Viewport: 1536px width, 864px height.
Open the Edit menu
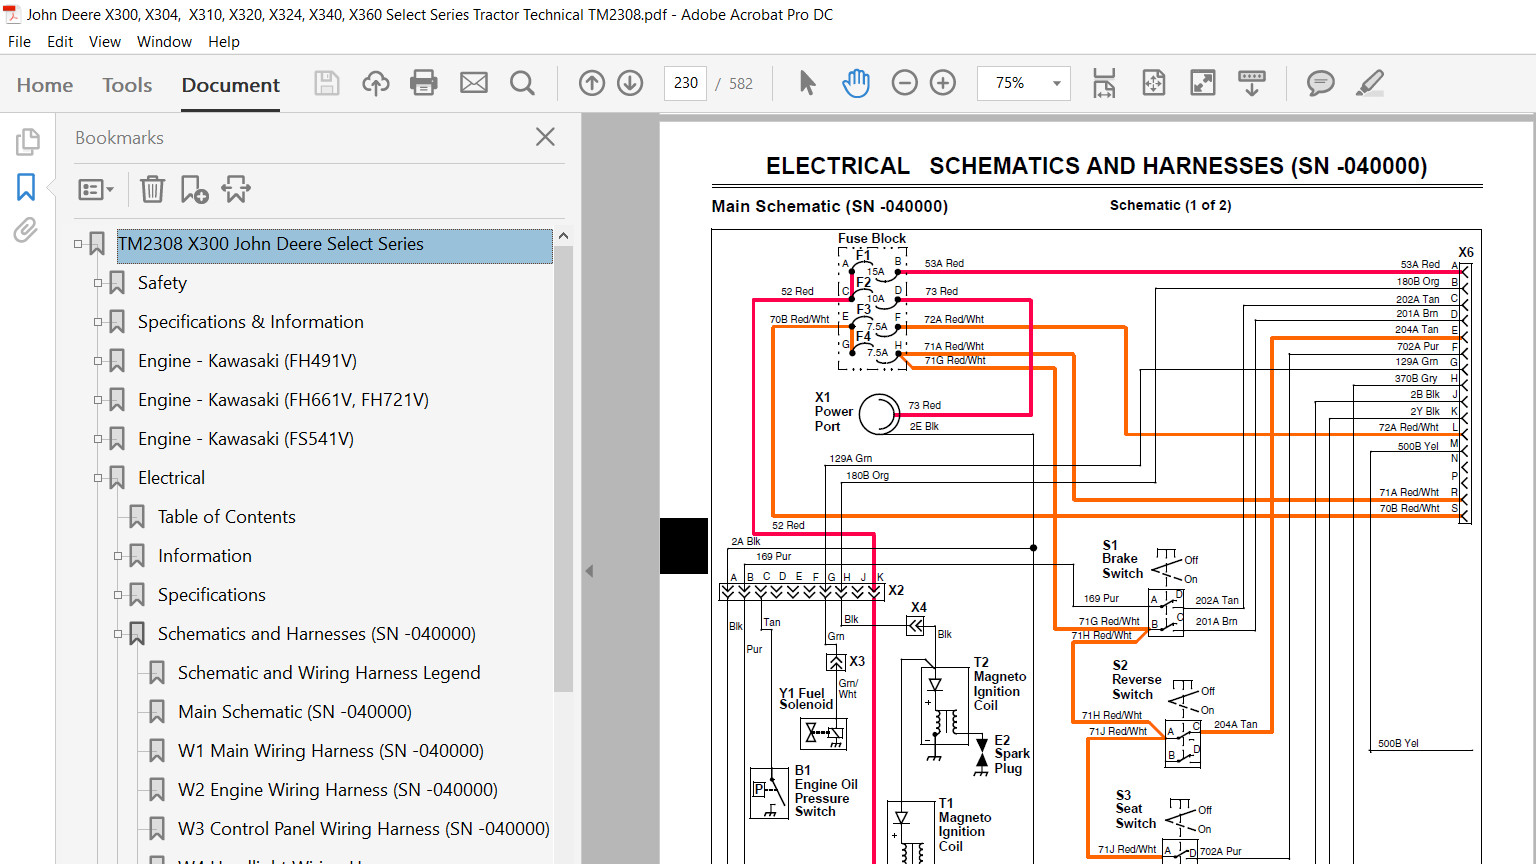[x=60, y=42]
